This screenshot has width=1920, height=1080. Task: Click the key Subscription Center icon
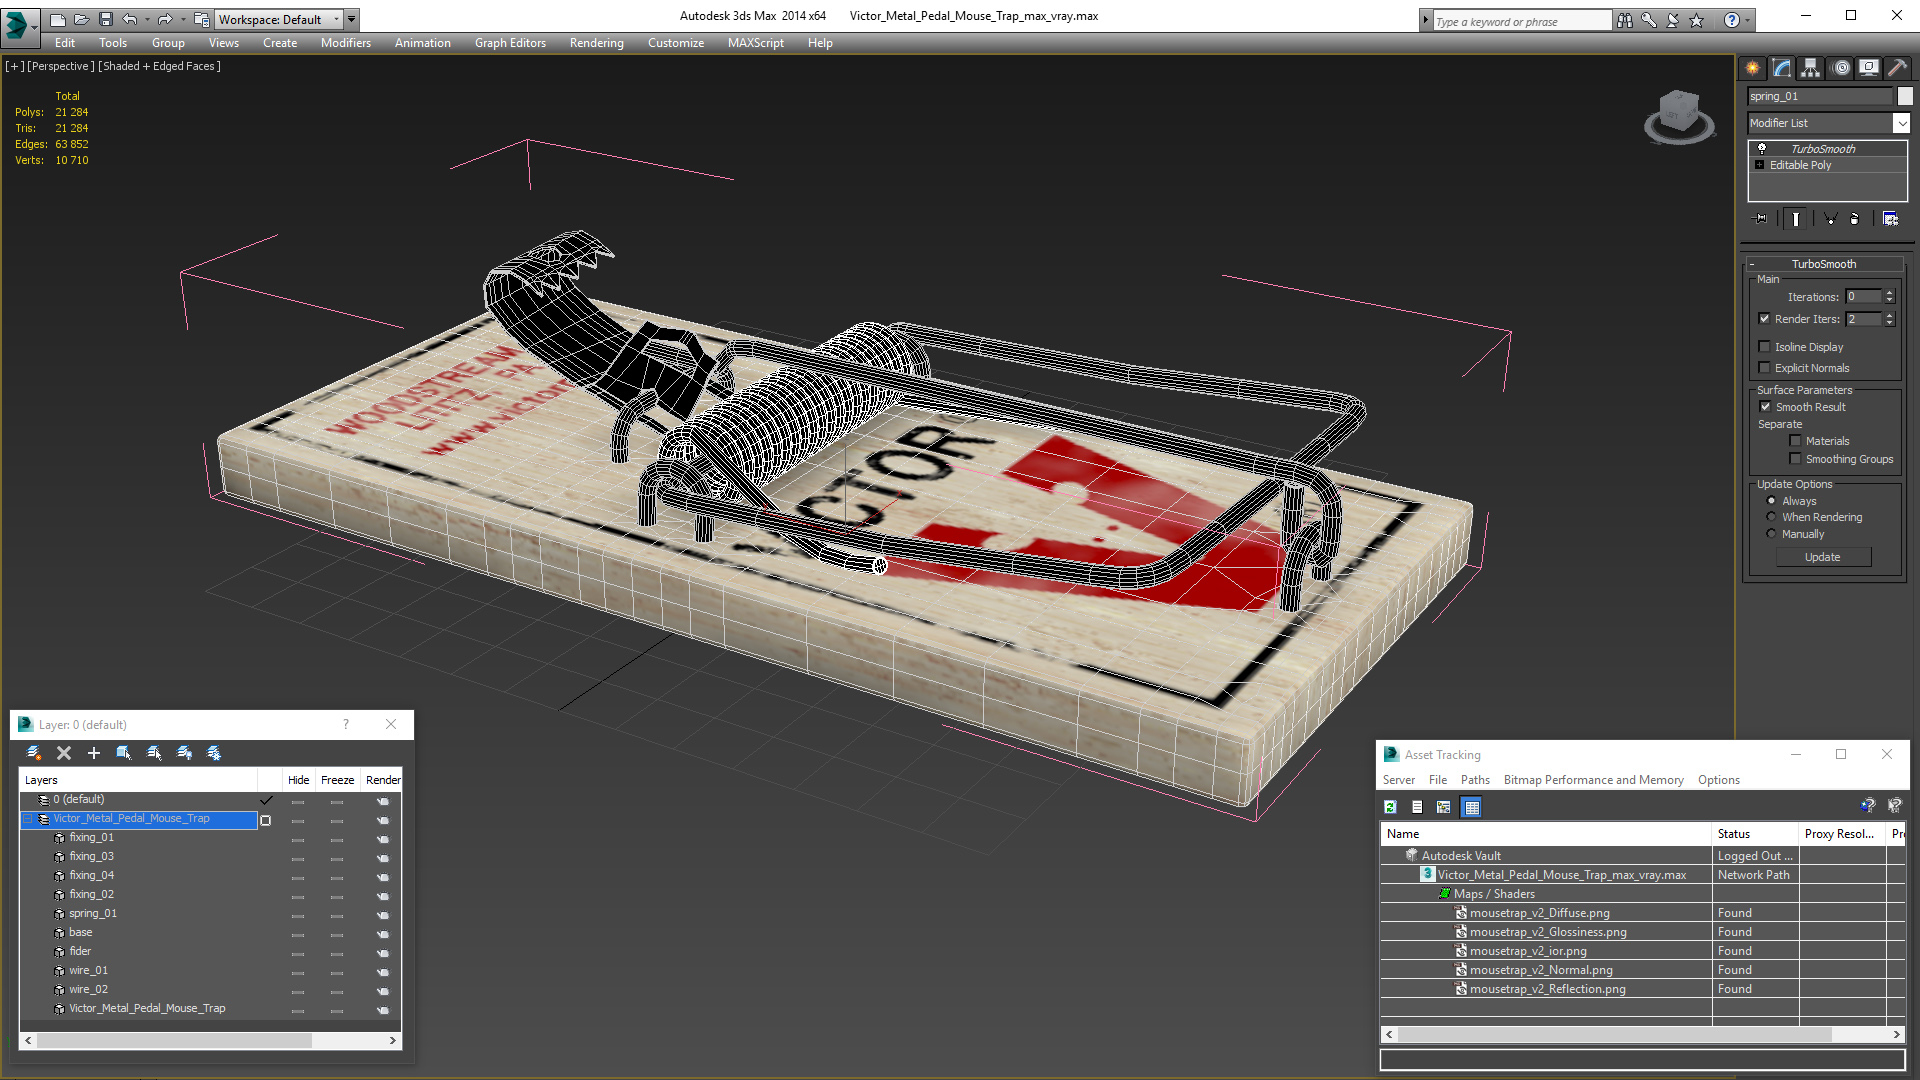click(1649, 20)
